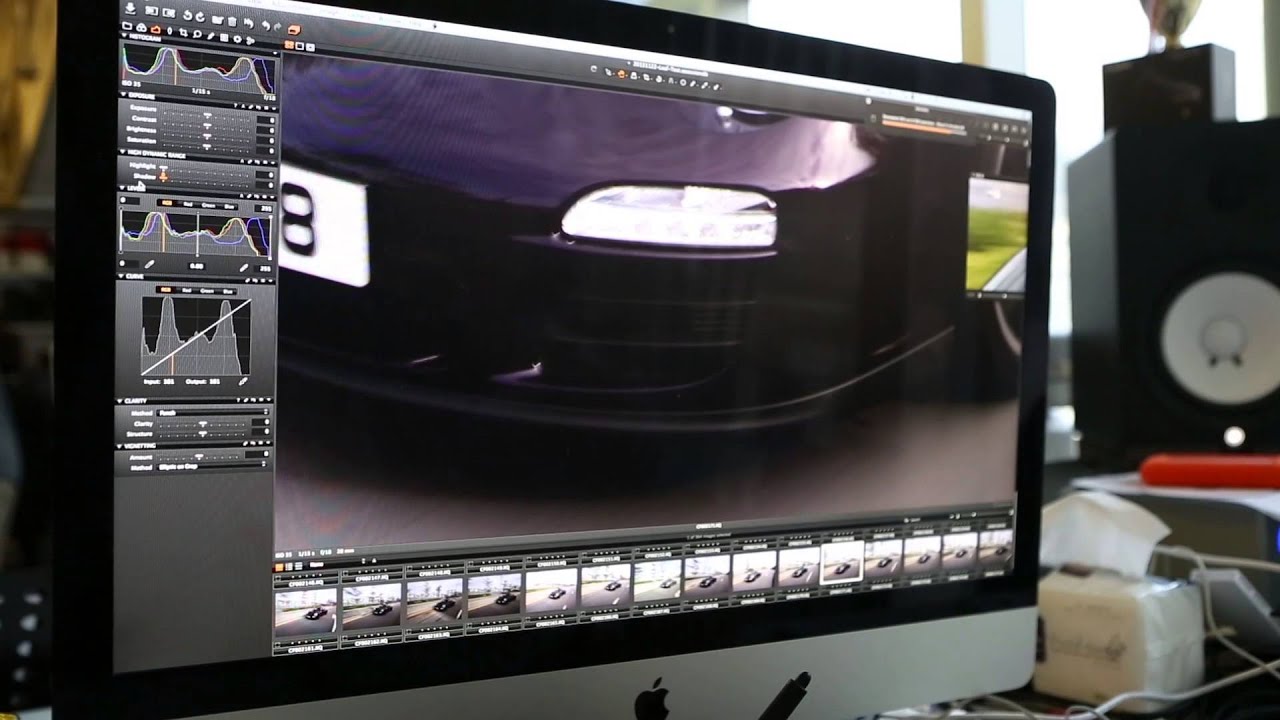
Task: Click the single Undo arrow icon
Action: 266,26
